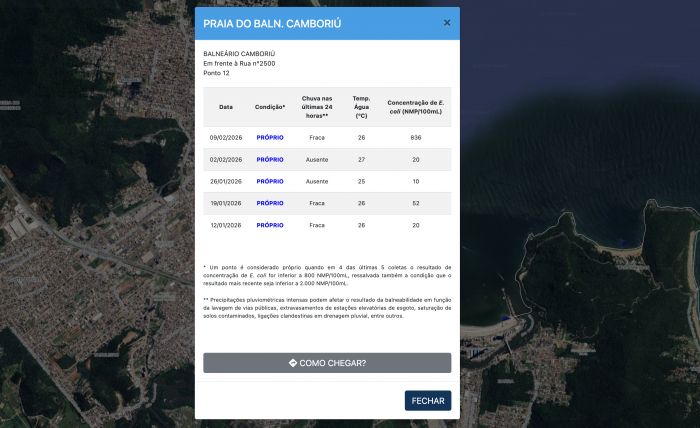Click the Condição* column header
Viewport: 700px width, 428px height.
270,106
